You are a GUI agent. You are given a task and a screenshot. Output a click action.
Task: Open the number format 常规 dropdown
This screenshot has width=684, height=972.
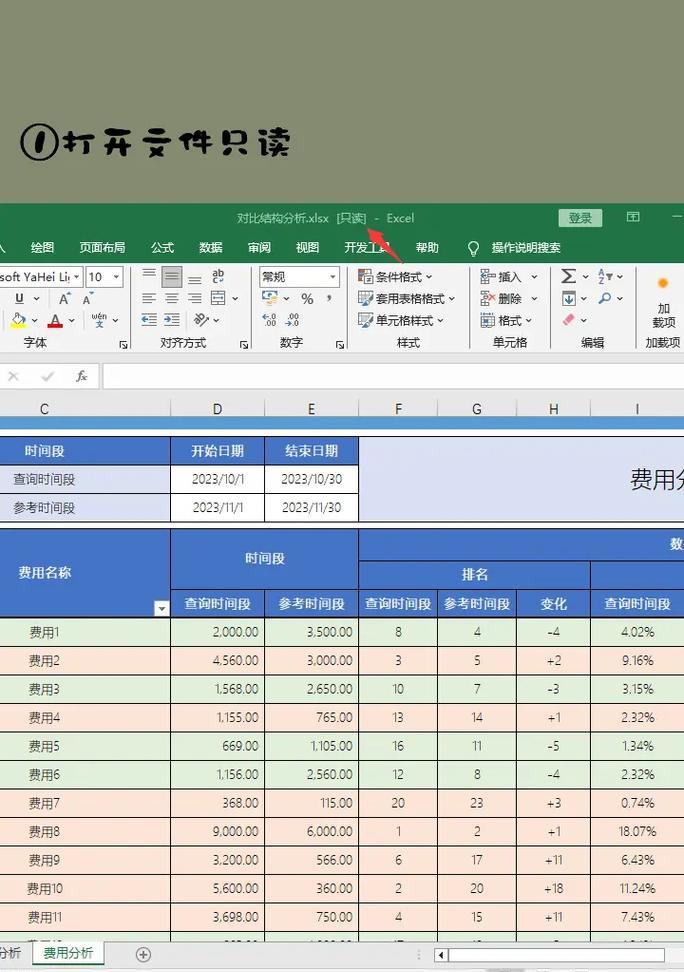[332, 277]
